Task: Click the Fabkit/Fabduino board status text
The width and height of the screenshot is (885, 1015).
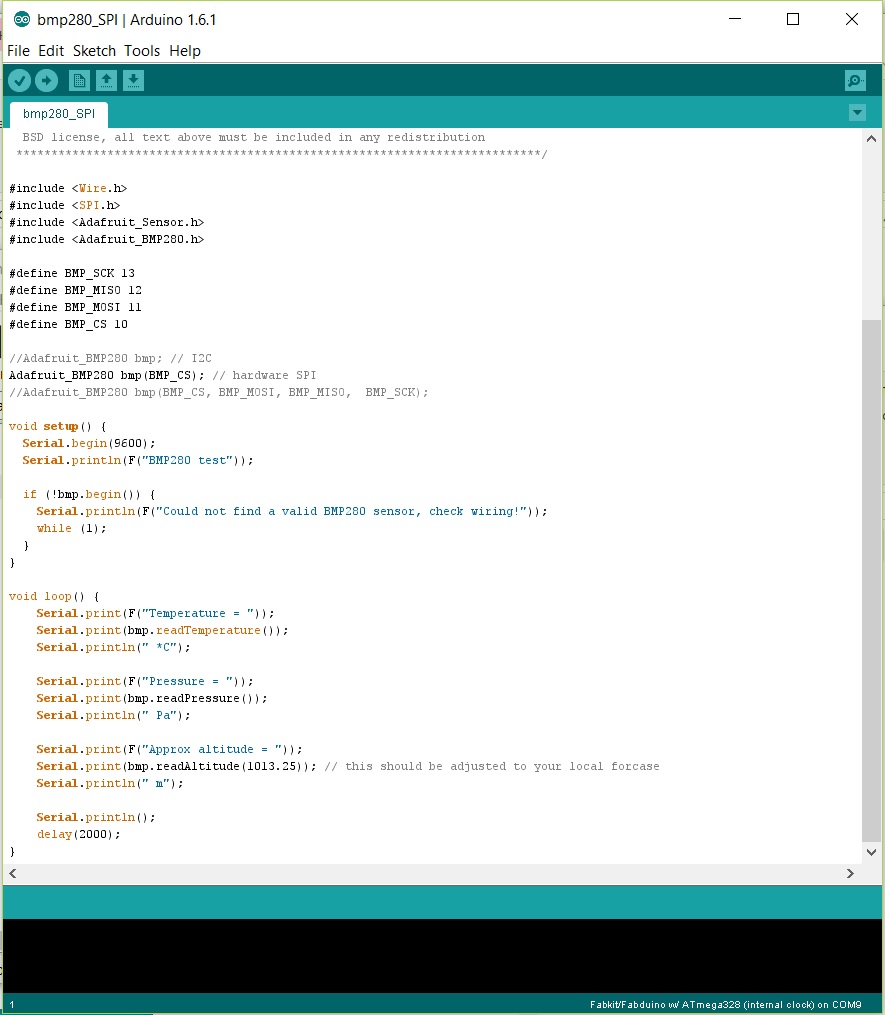Action: (x=725, y=1005)
